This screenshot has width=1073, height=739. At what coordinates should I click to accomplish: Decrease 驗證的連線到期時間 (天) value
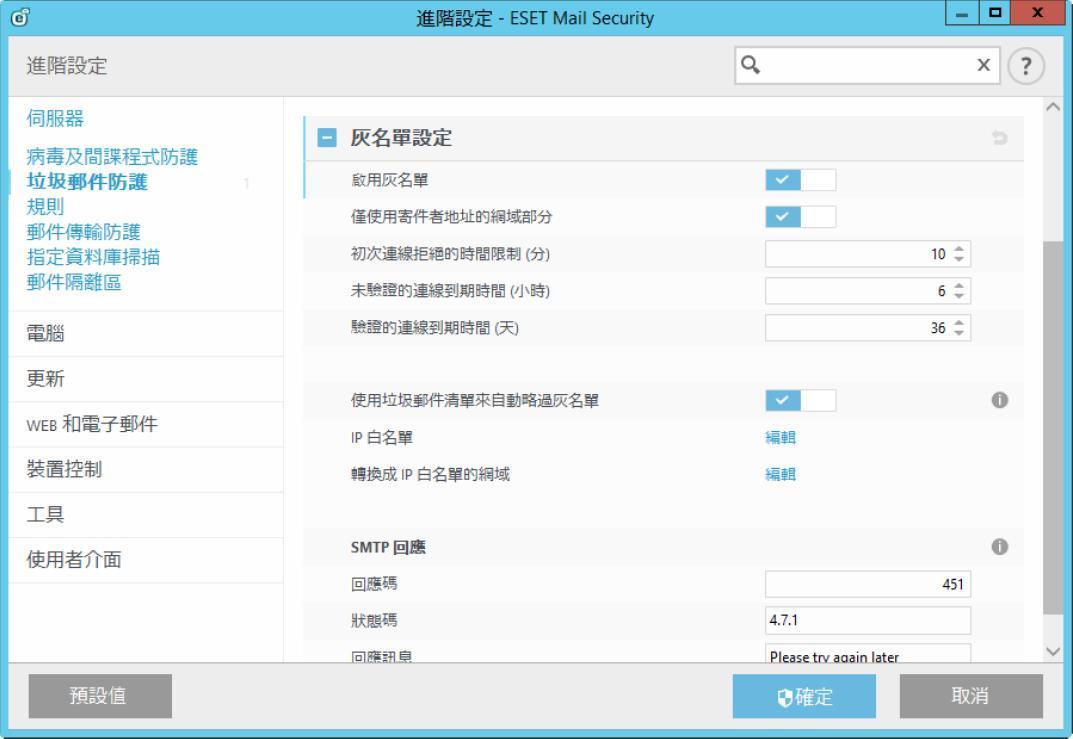[959, 333]
